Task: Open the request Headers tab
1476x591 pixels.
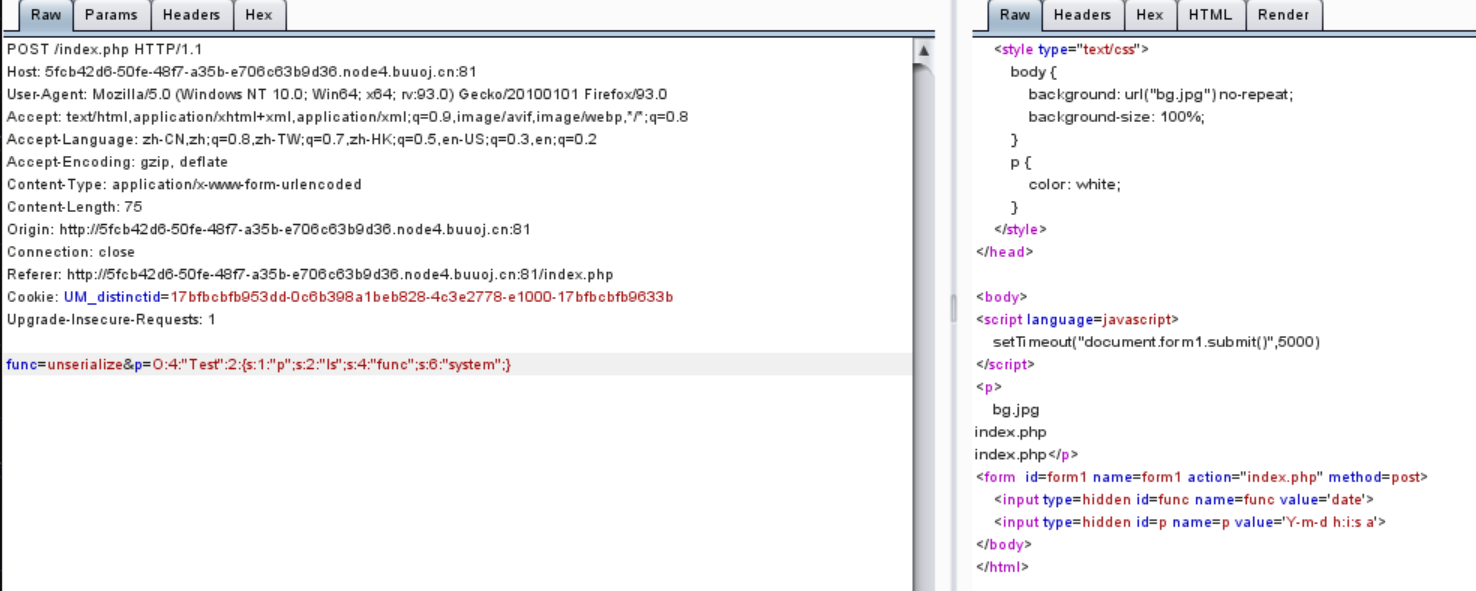Action: tap(191, 15)
